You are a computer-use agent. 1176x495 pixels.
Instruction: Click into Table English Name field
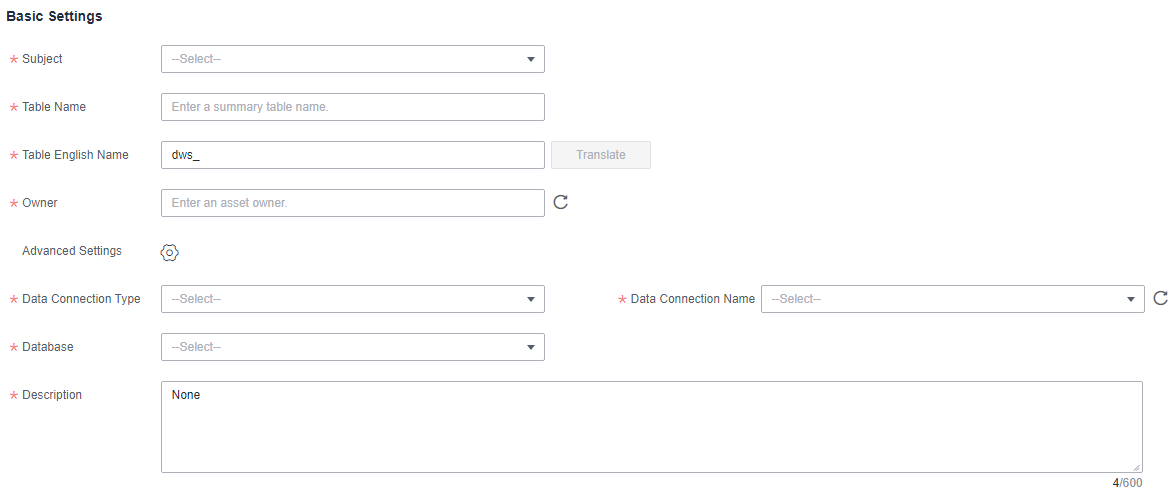pos(352,155)
